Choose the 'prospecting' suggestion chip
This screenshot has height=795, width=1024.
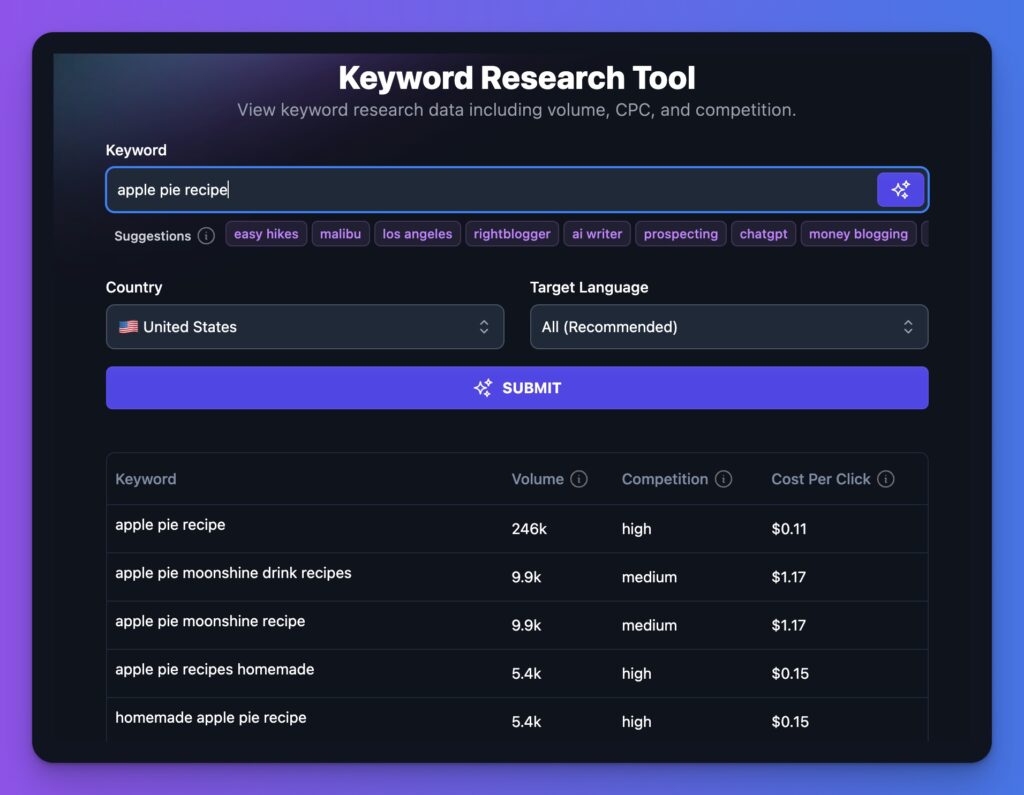point(680,233)
